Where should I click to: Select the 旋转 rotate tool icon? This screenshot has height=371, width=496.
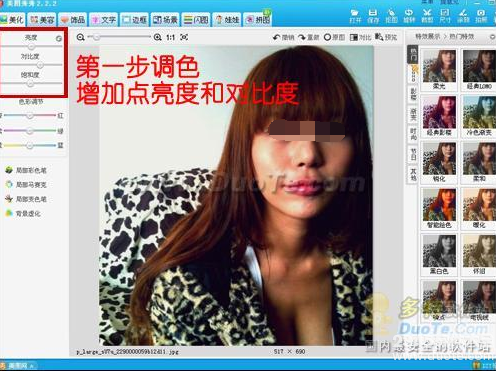pyautogui.click(x=409, y=16)
